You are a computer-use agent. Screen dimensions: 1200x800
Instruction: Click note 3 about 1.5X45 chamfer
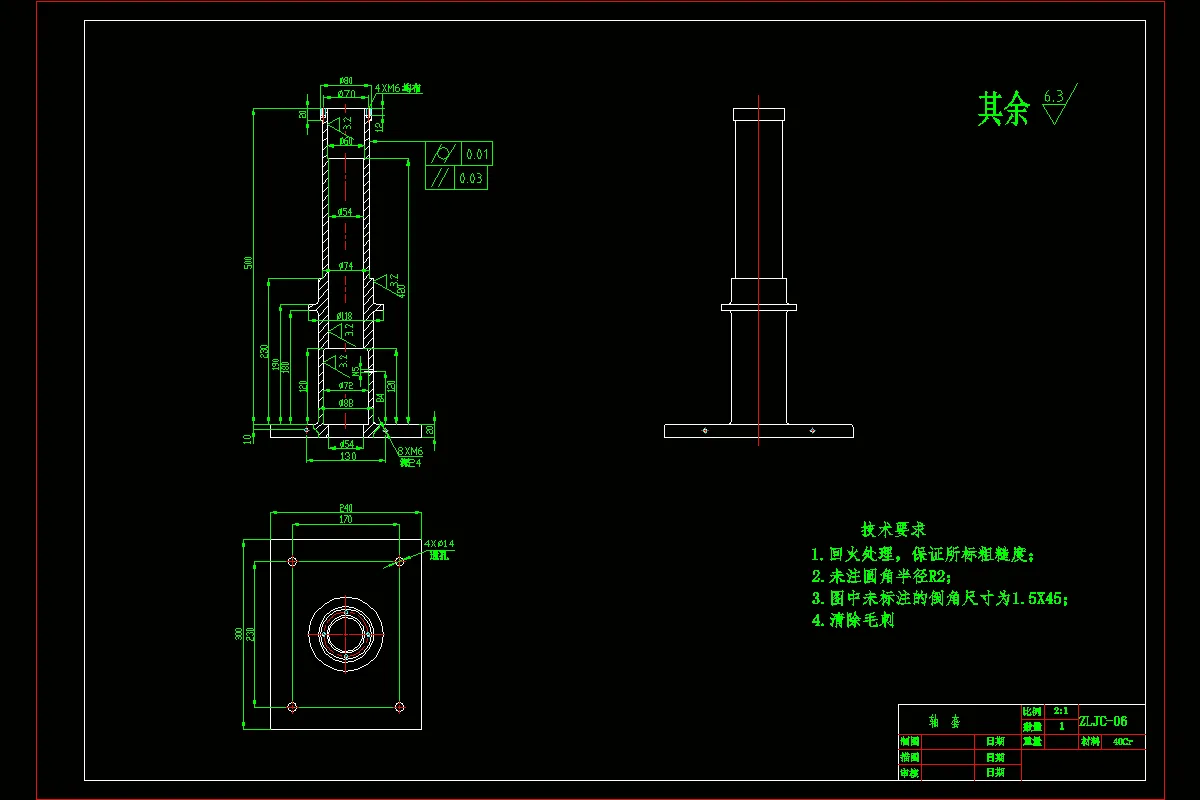[x=940, y=598]
